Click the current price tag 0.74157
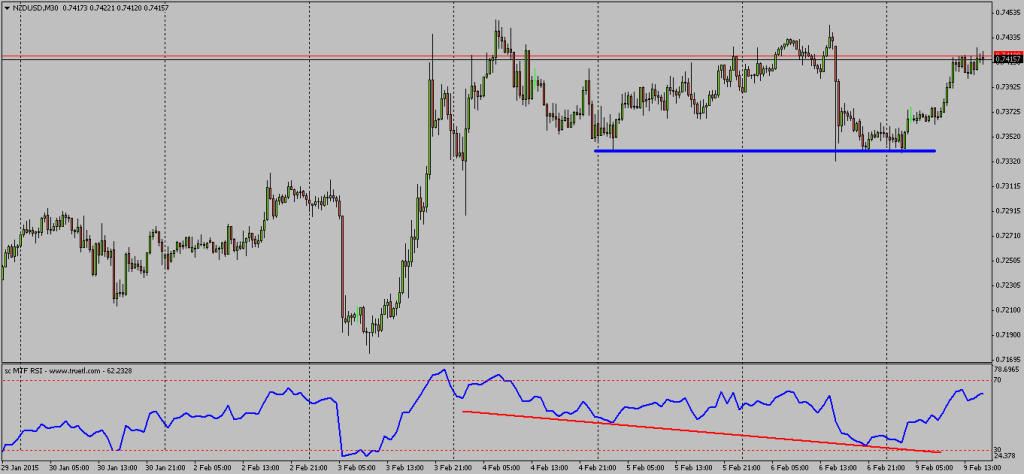Viewport: 1024px width, 474px height. coord(1008,59)
